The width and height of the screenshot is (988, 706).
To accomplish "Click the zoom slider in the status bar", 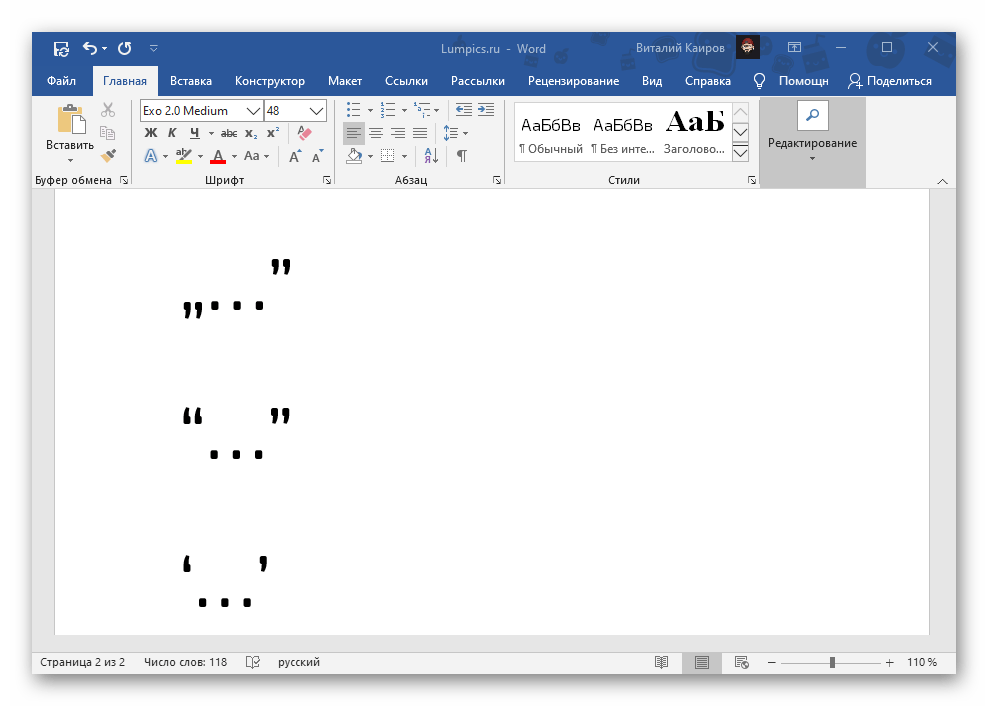I will point(831,662).
